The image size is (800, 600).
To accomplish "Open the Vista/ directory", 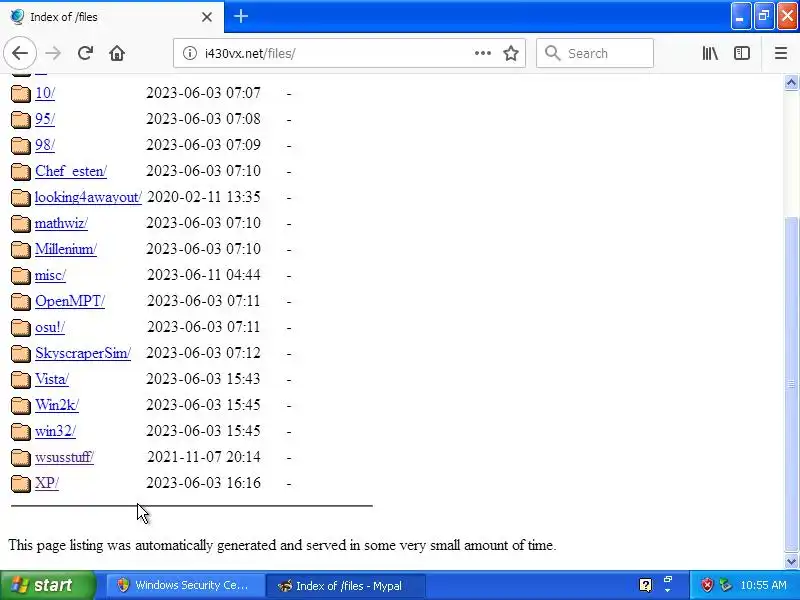I will (52, 379).
